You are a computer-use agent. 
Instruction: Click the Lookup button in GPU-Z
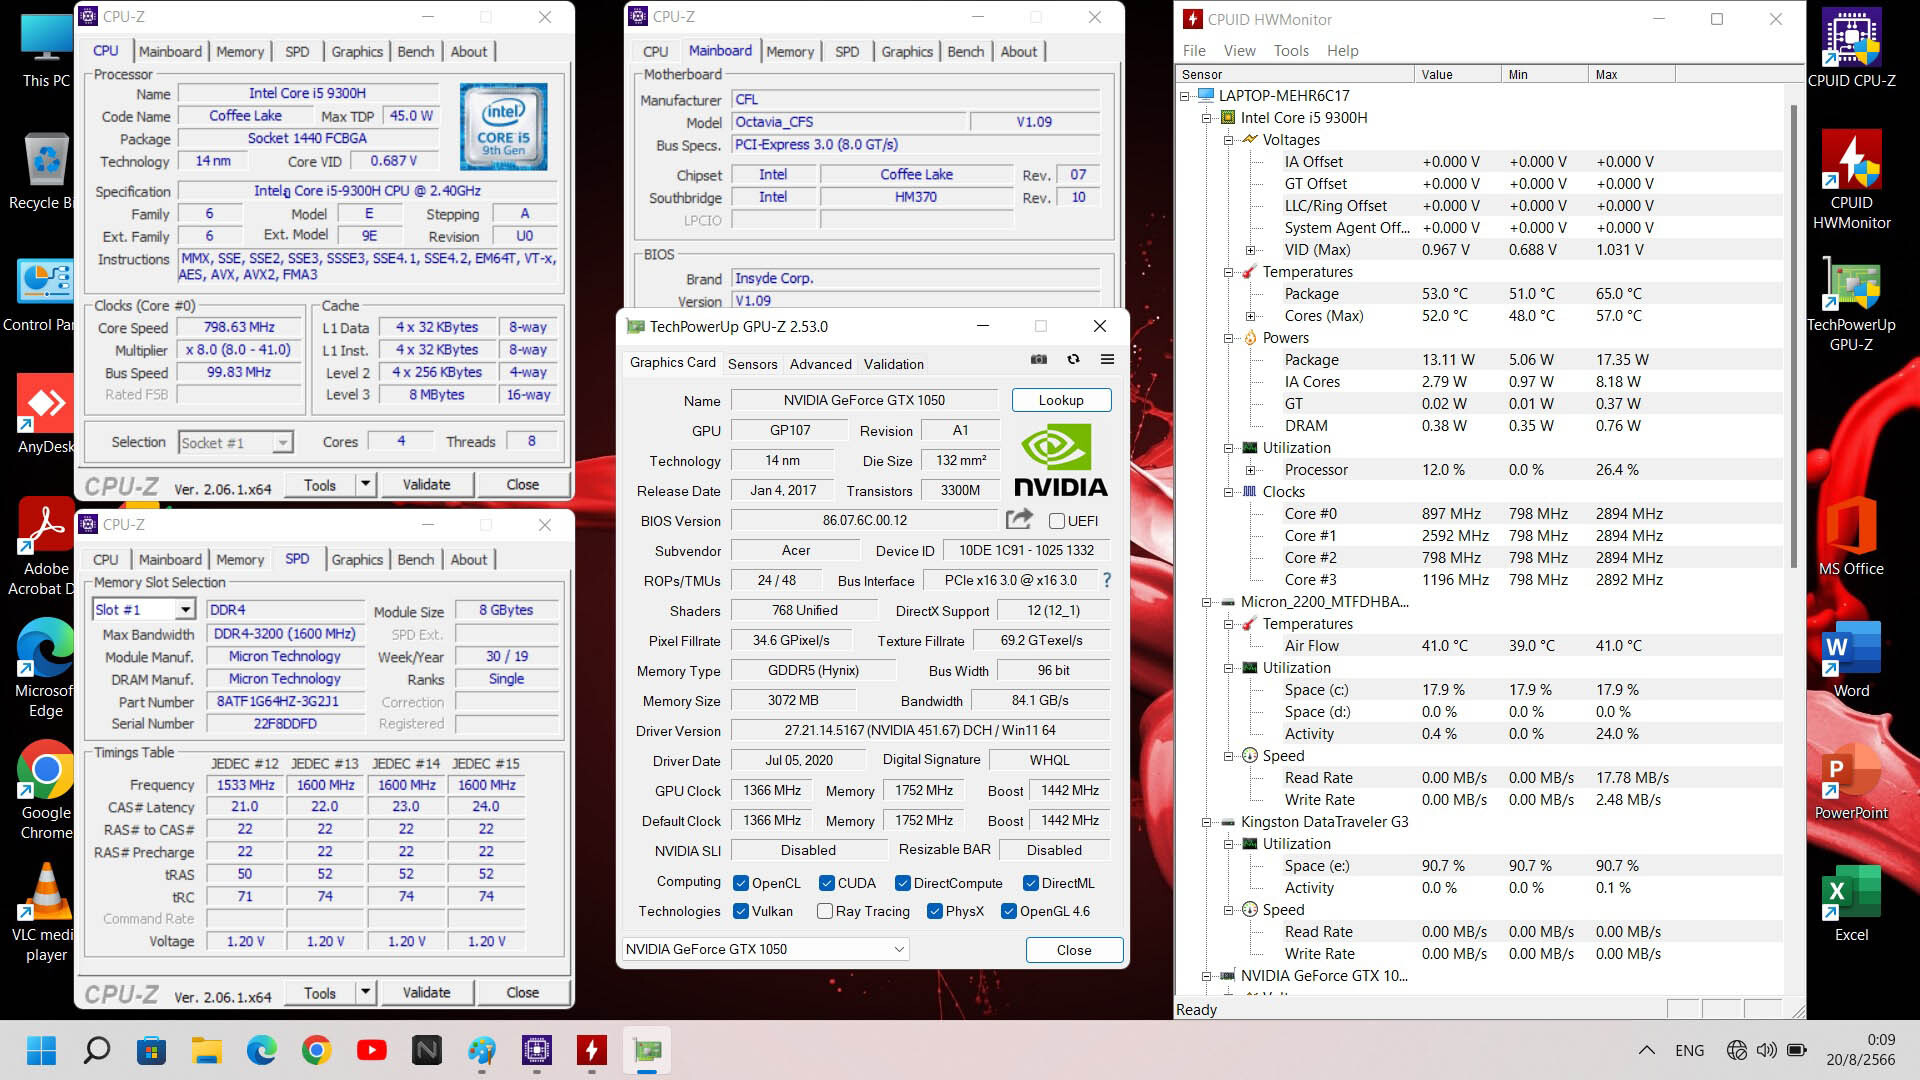pyautogui.click(x=1061, y=400)
